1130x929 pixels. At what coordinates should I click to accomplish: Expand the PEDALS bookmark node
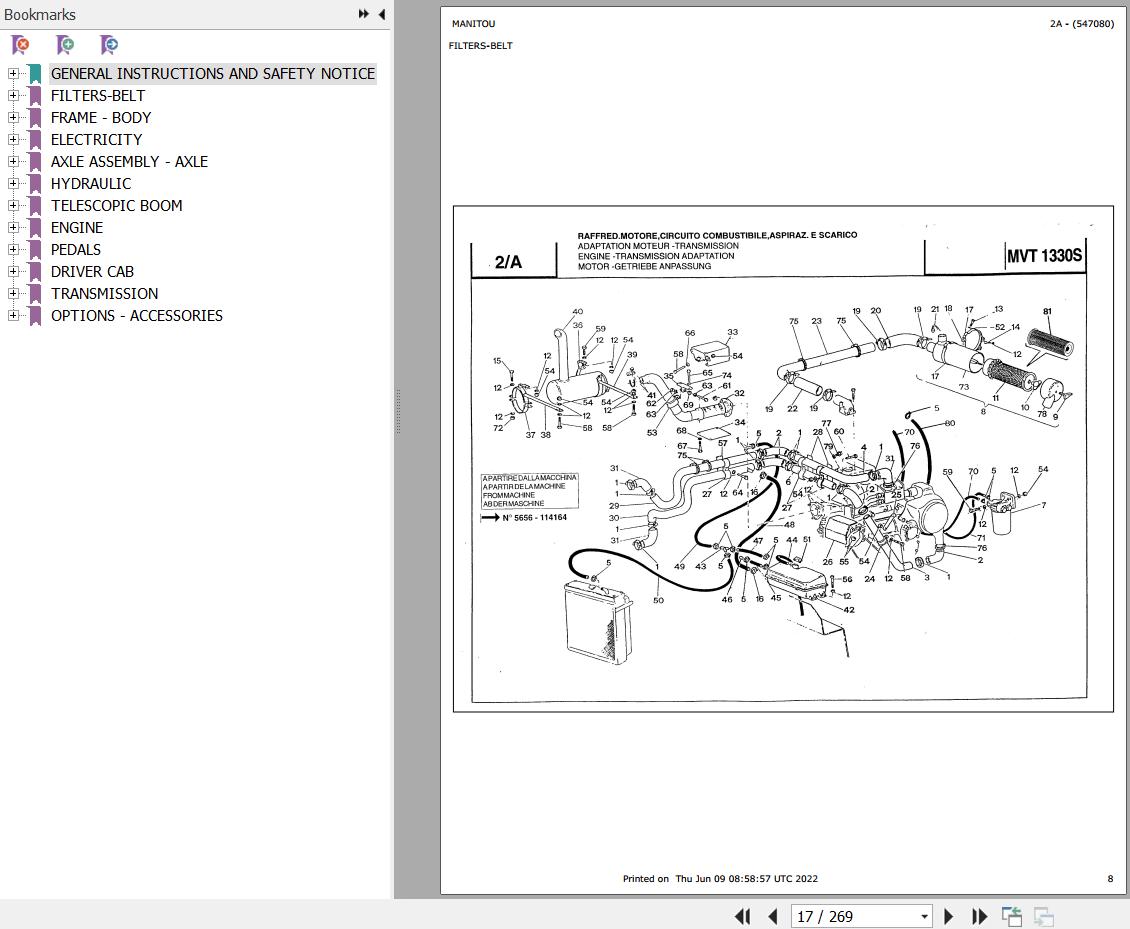[13, 249]
